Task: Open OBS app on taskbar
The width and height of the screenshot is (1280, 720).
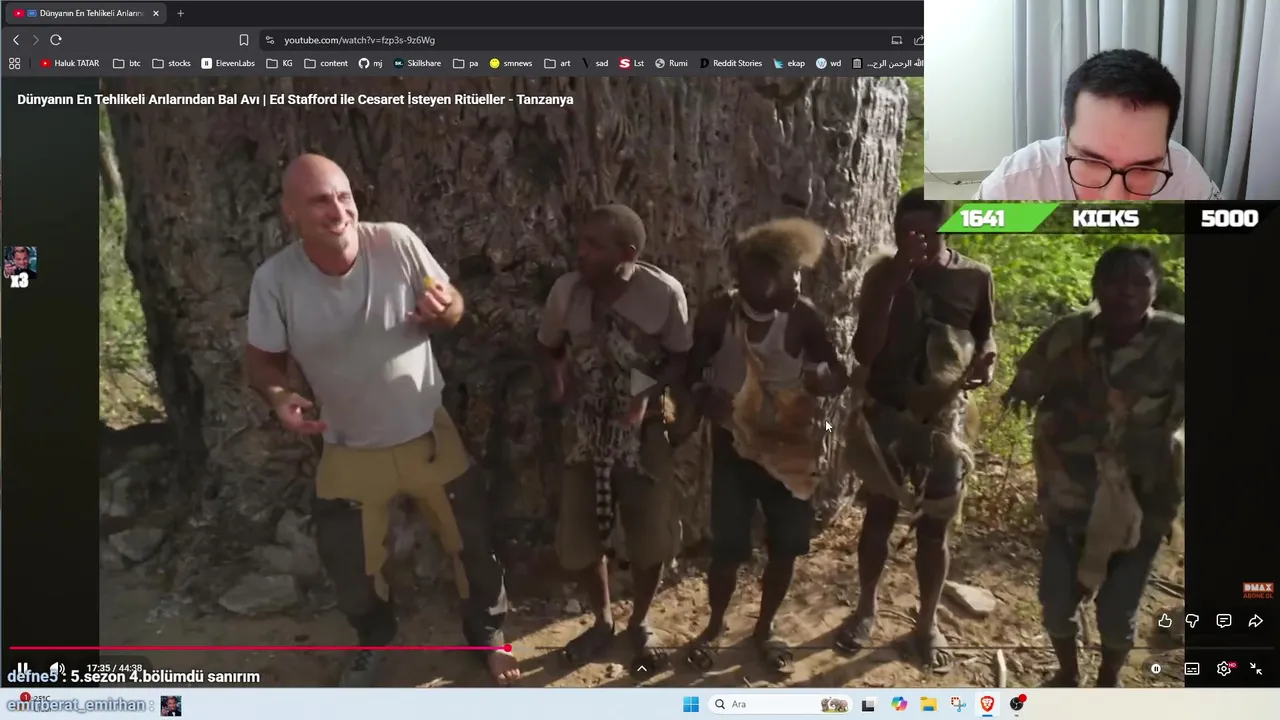Action: (1017, 704)
